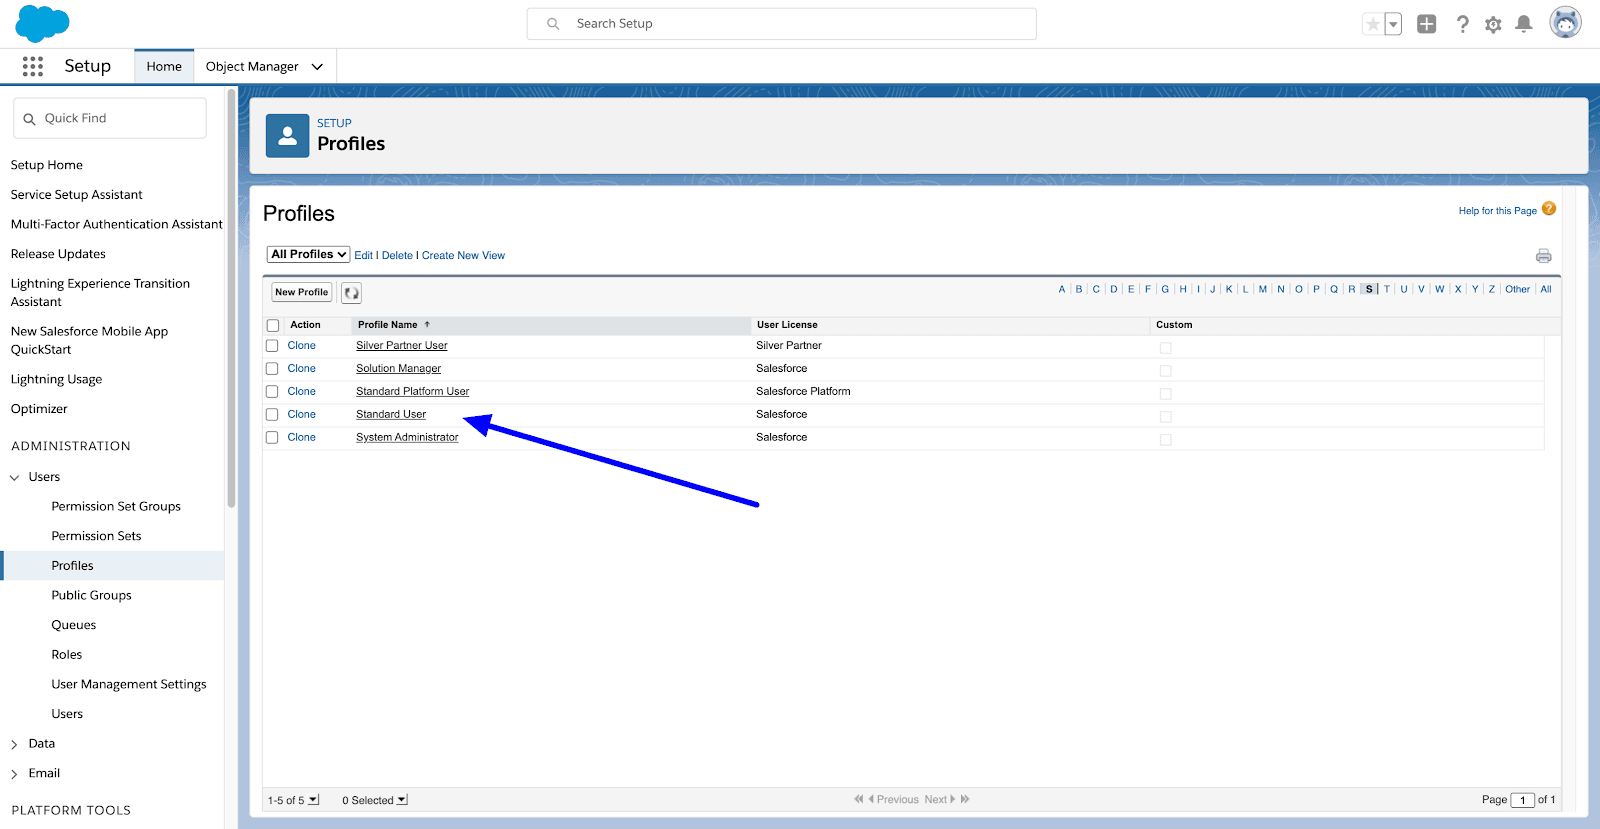The width and height of the screenshot is (1600, 829).
Task: Open Release Updates in the sidebar
Action: (58, 254)
